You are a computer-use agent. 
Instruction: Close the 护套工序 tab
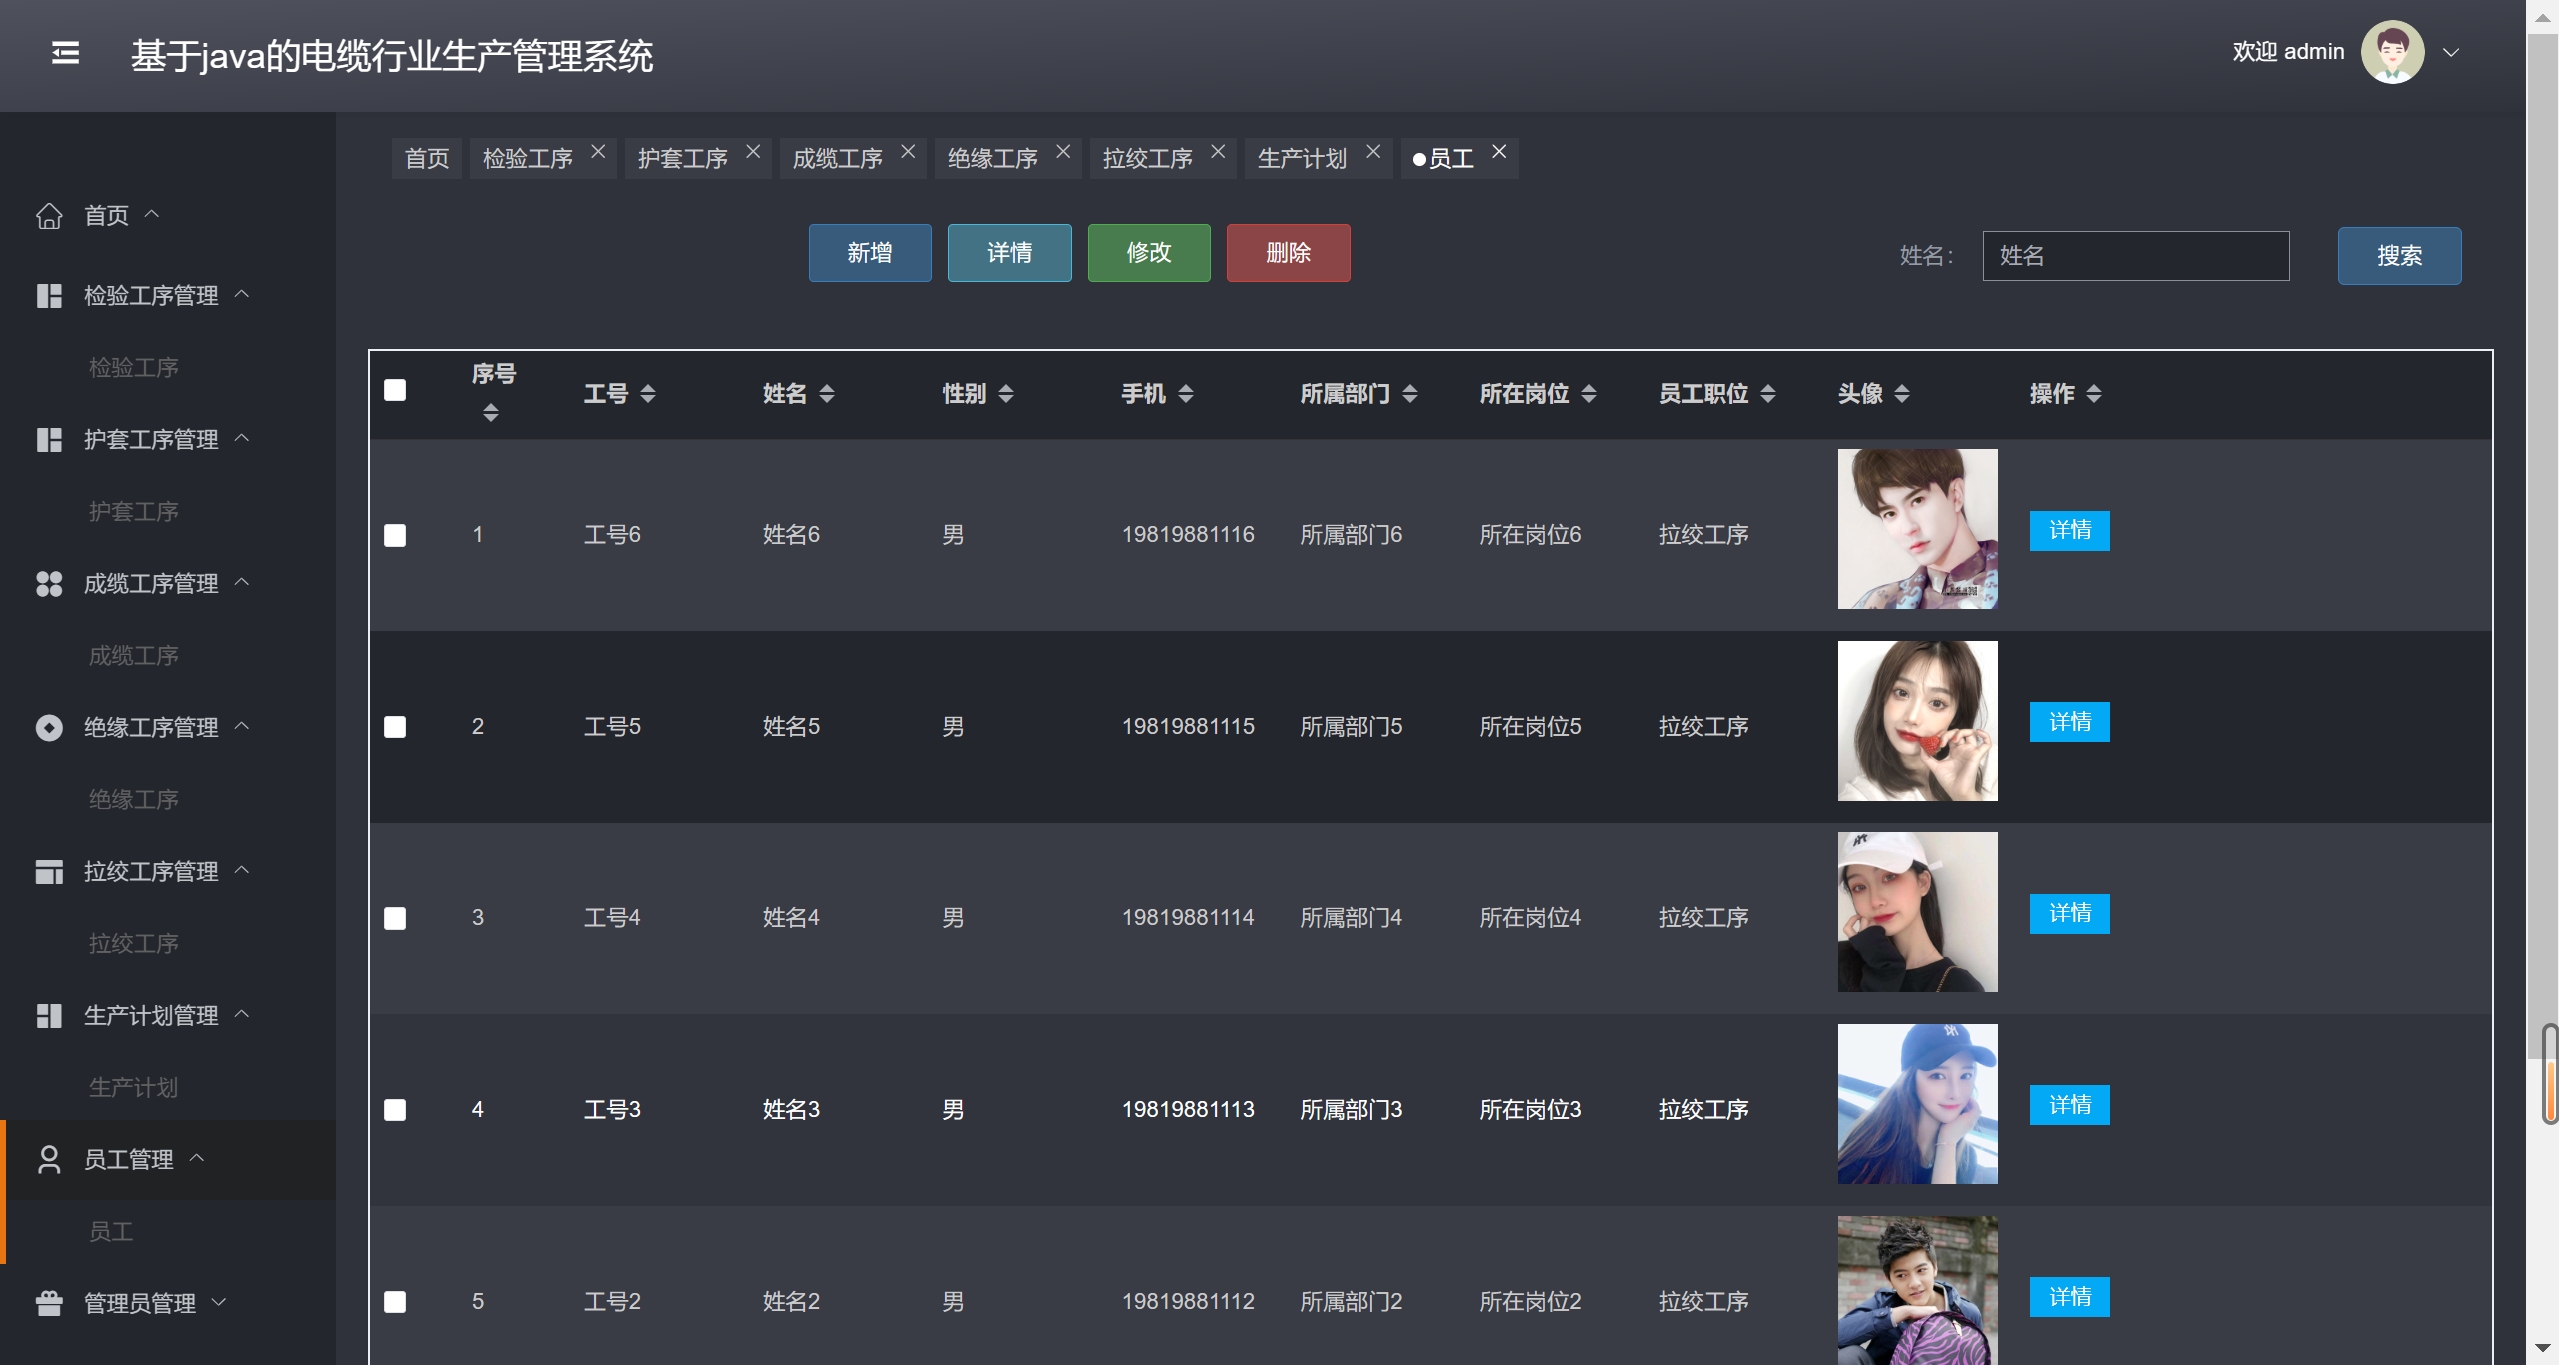pyautogui.click(x=753, y=151)
